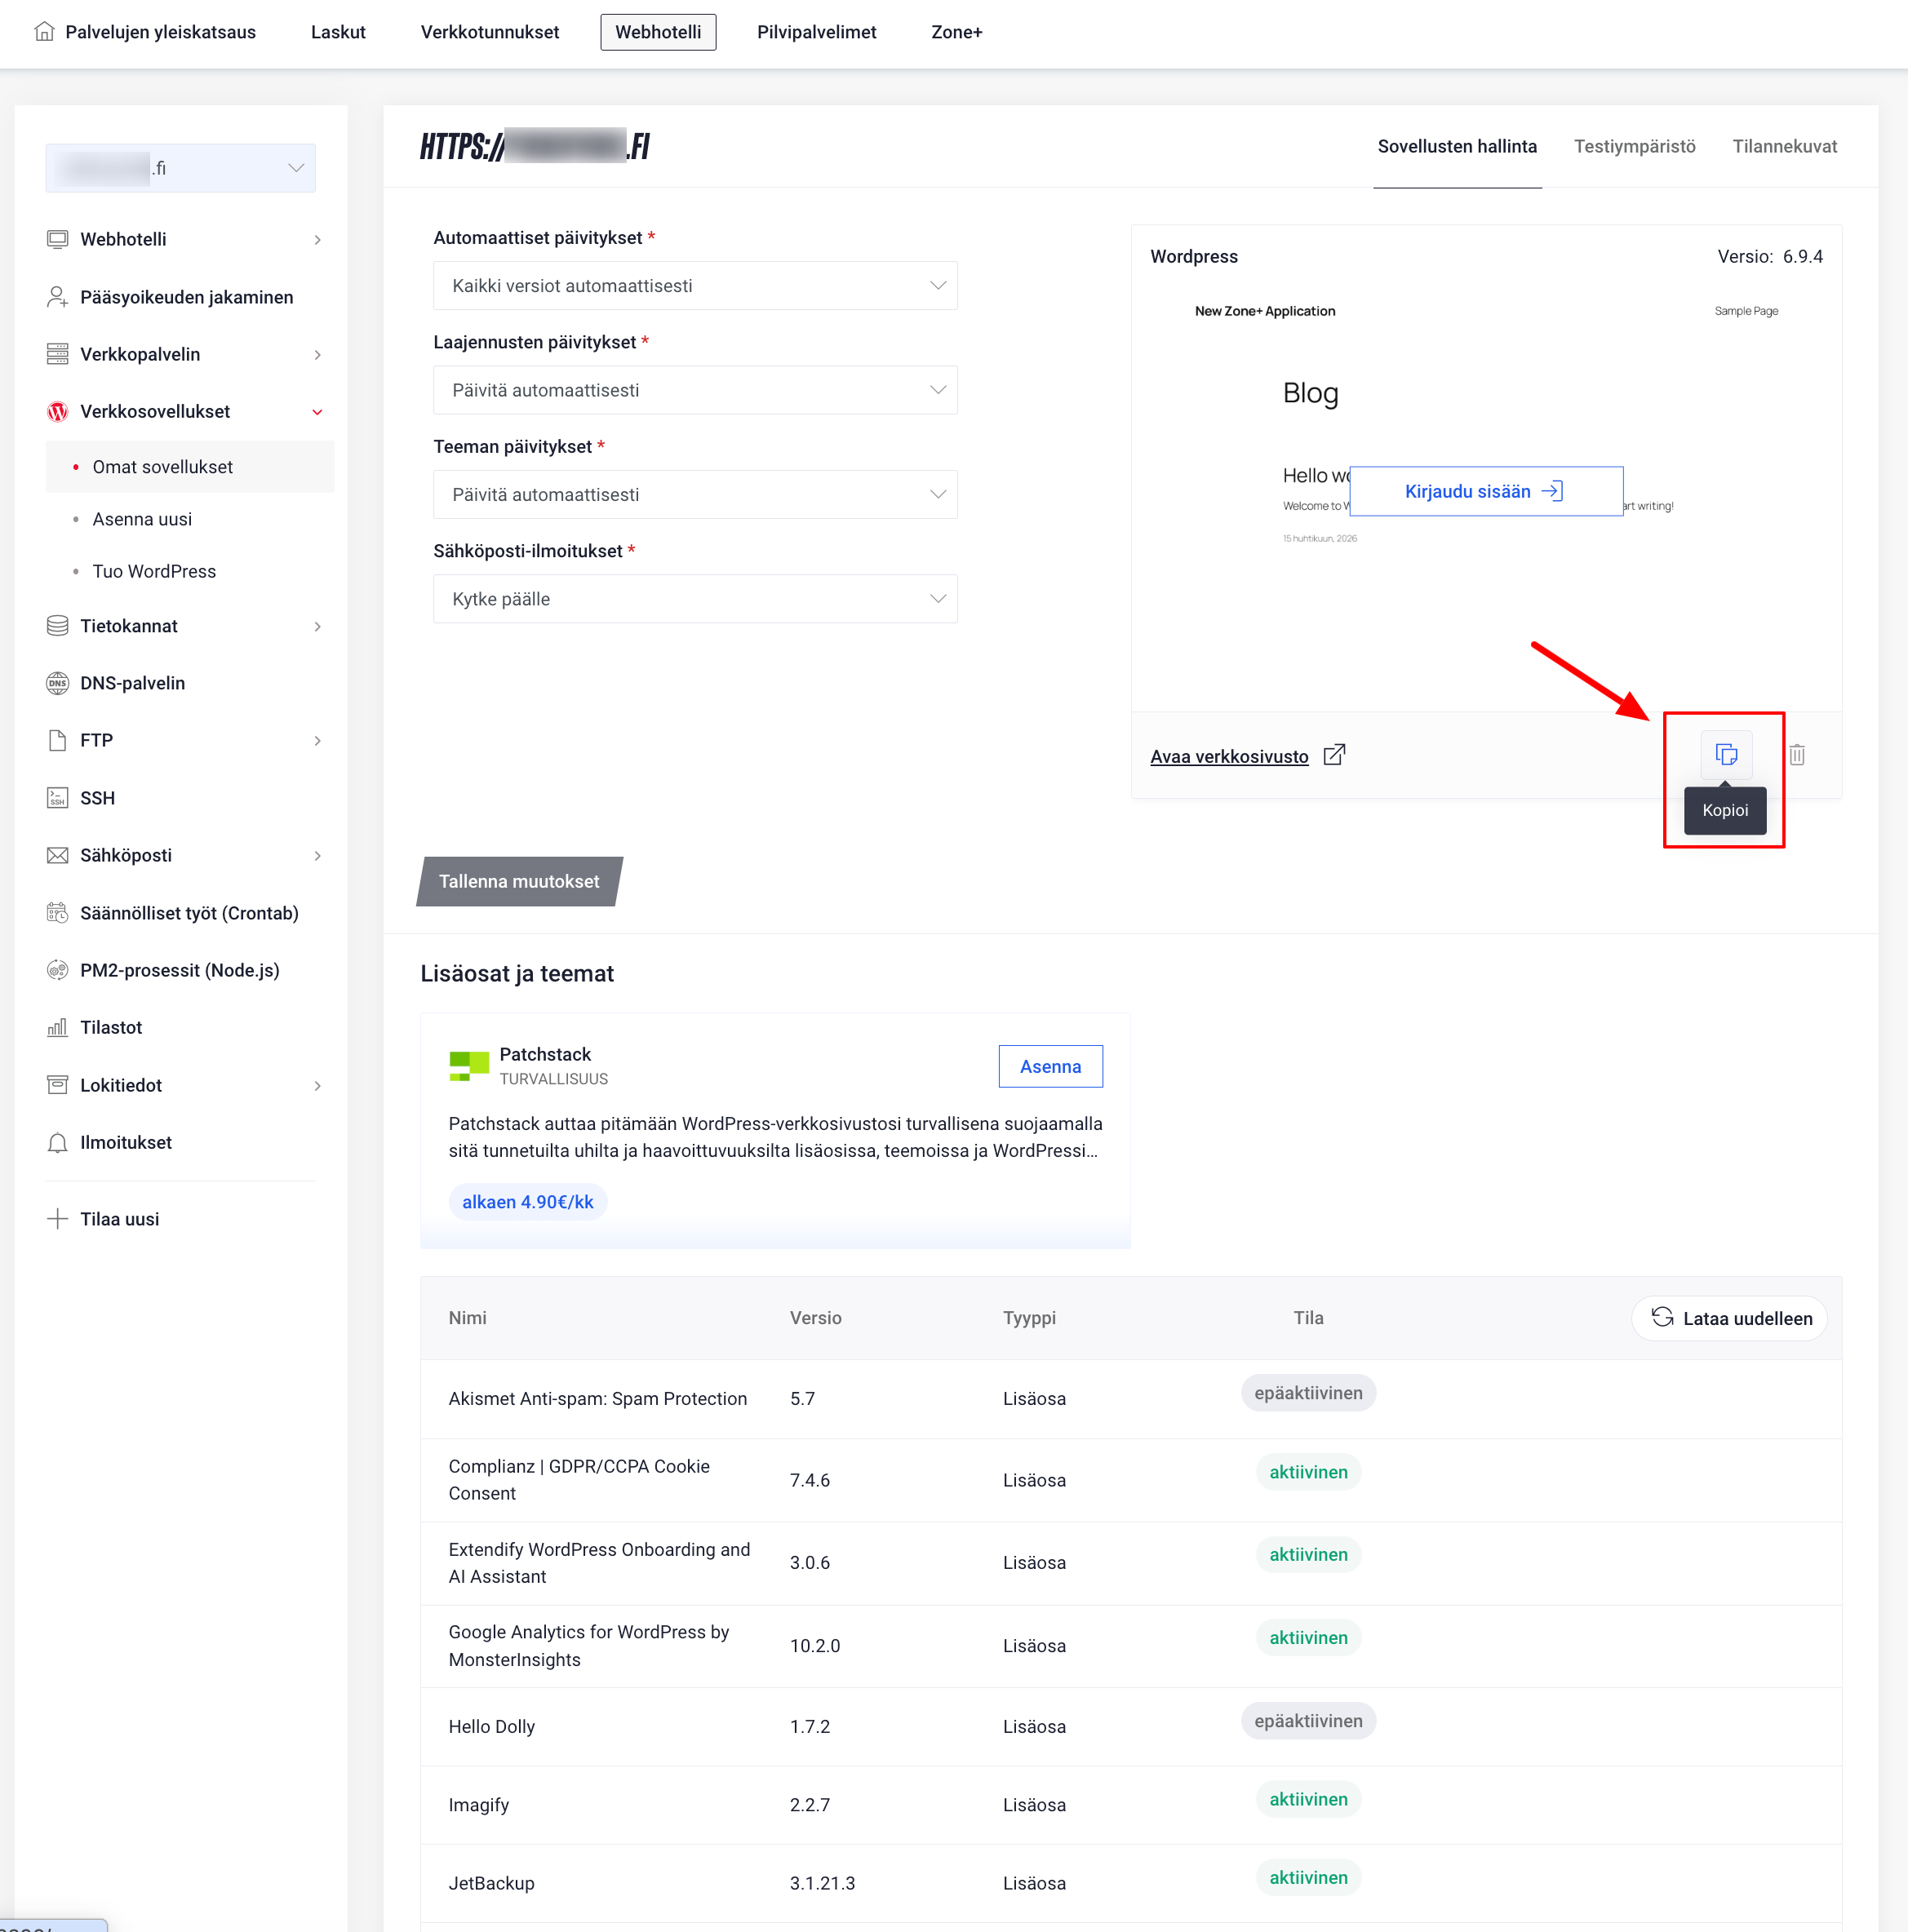
Task: Switch to the Testiympäristö tab
Action: [1634, 146]
